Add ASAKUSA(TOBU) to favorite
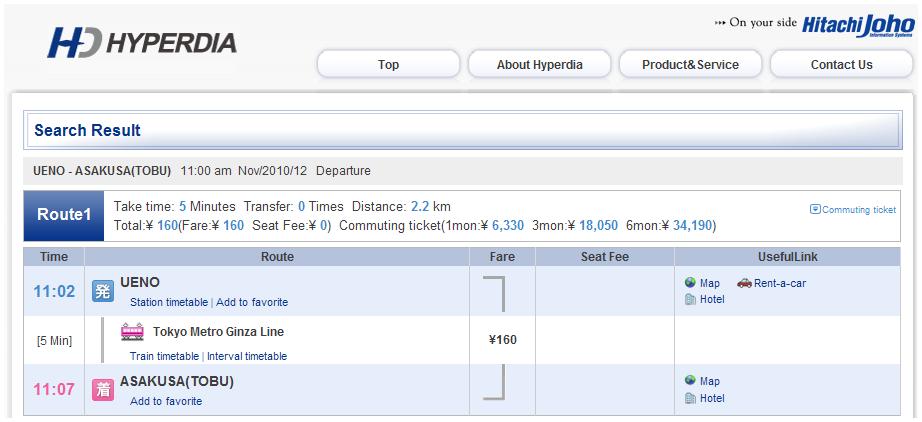 (x=166, y=401)
